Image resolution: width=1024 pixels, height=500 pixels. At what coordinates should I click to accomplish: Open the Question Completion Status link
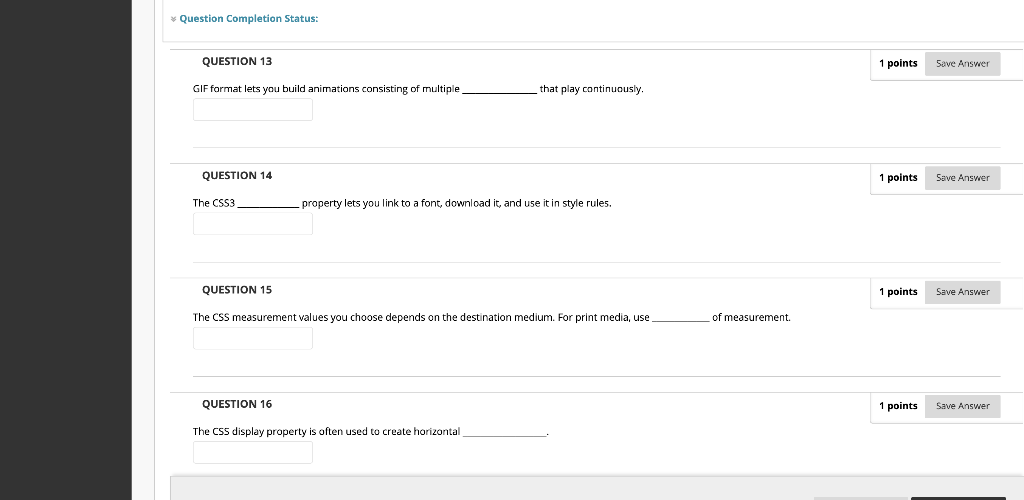click(249, 19)
